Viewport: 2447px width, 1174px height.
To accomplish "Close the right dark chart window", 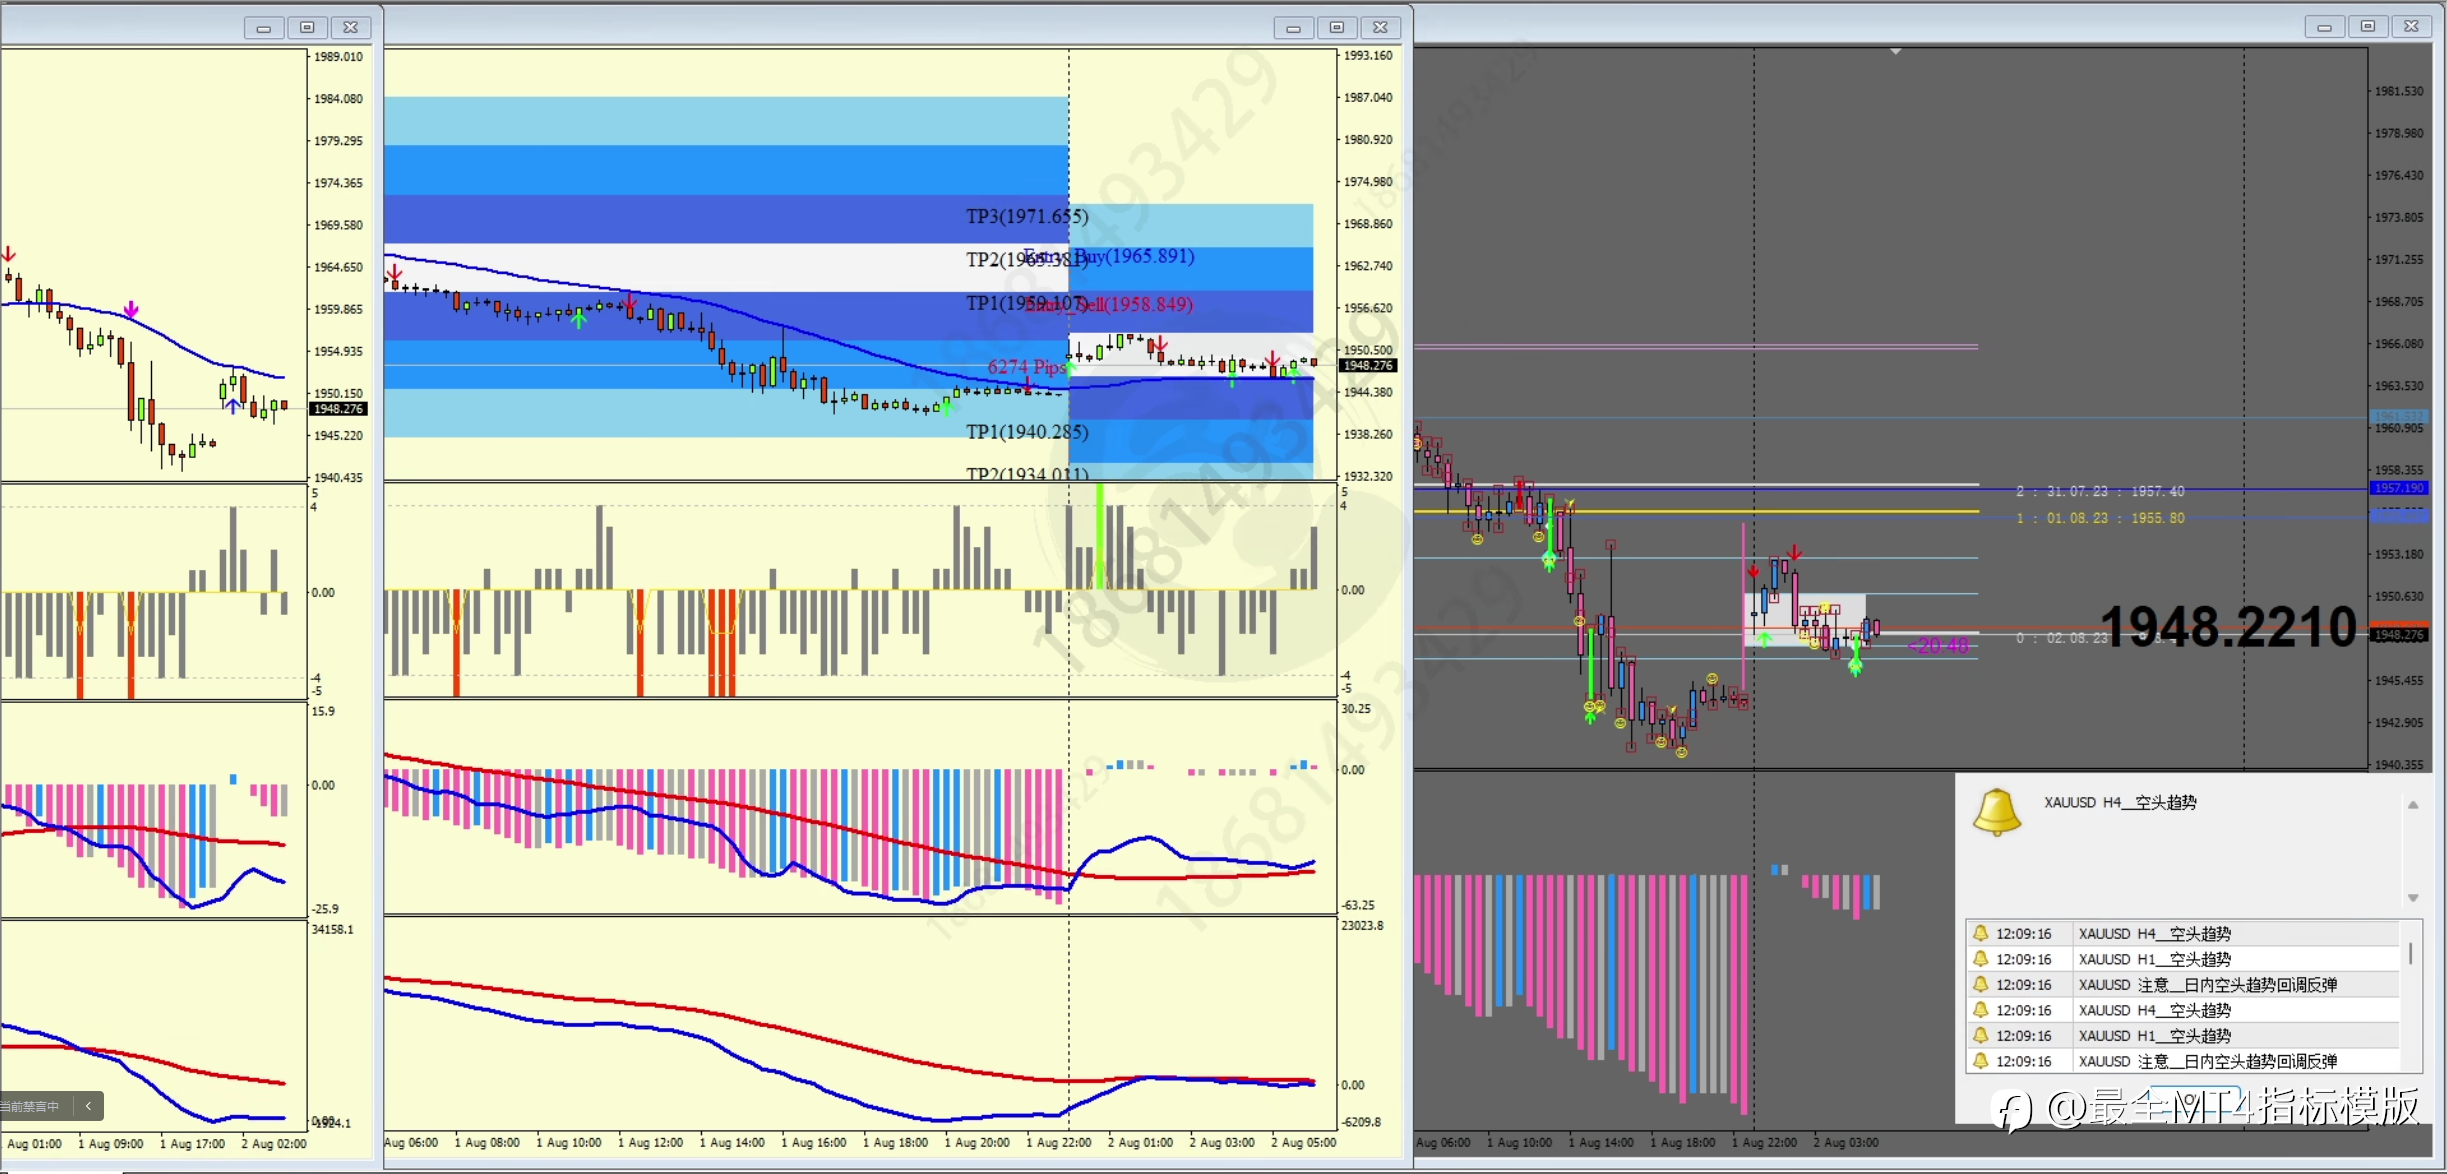I will pos(2411,27).
